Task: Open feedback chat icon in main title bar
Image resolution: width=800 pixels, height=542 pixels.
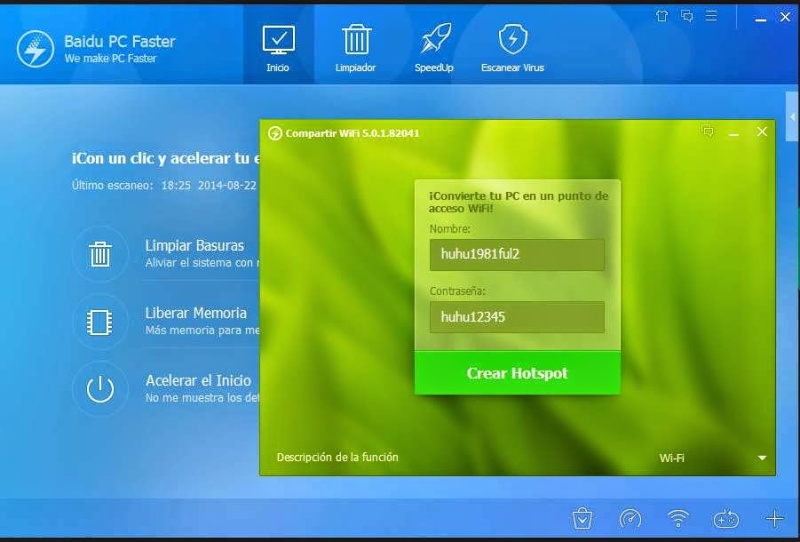Action: [x=687, y=16]
